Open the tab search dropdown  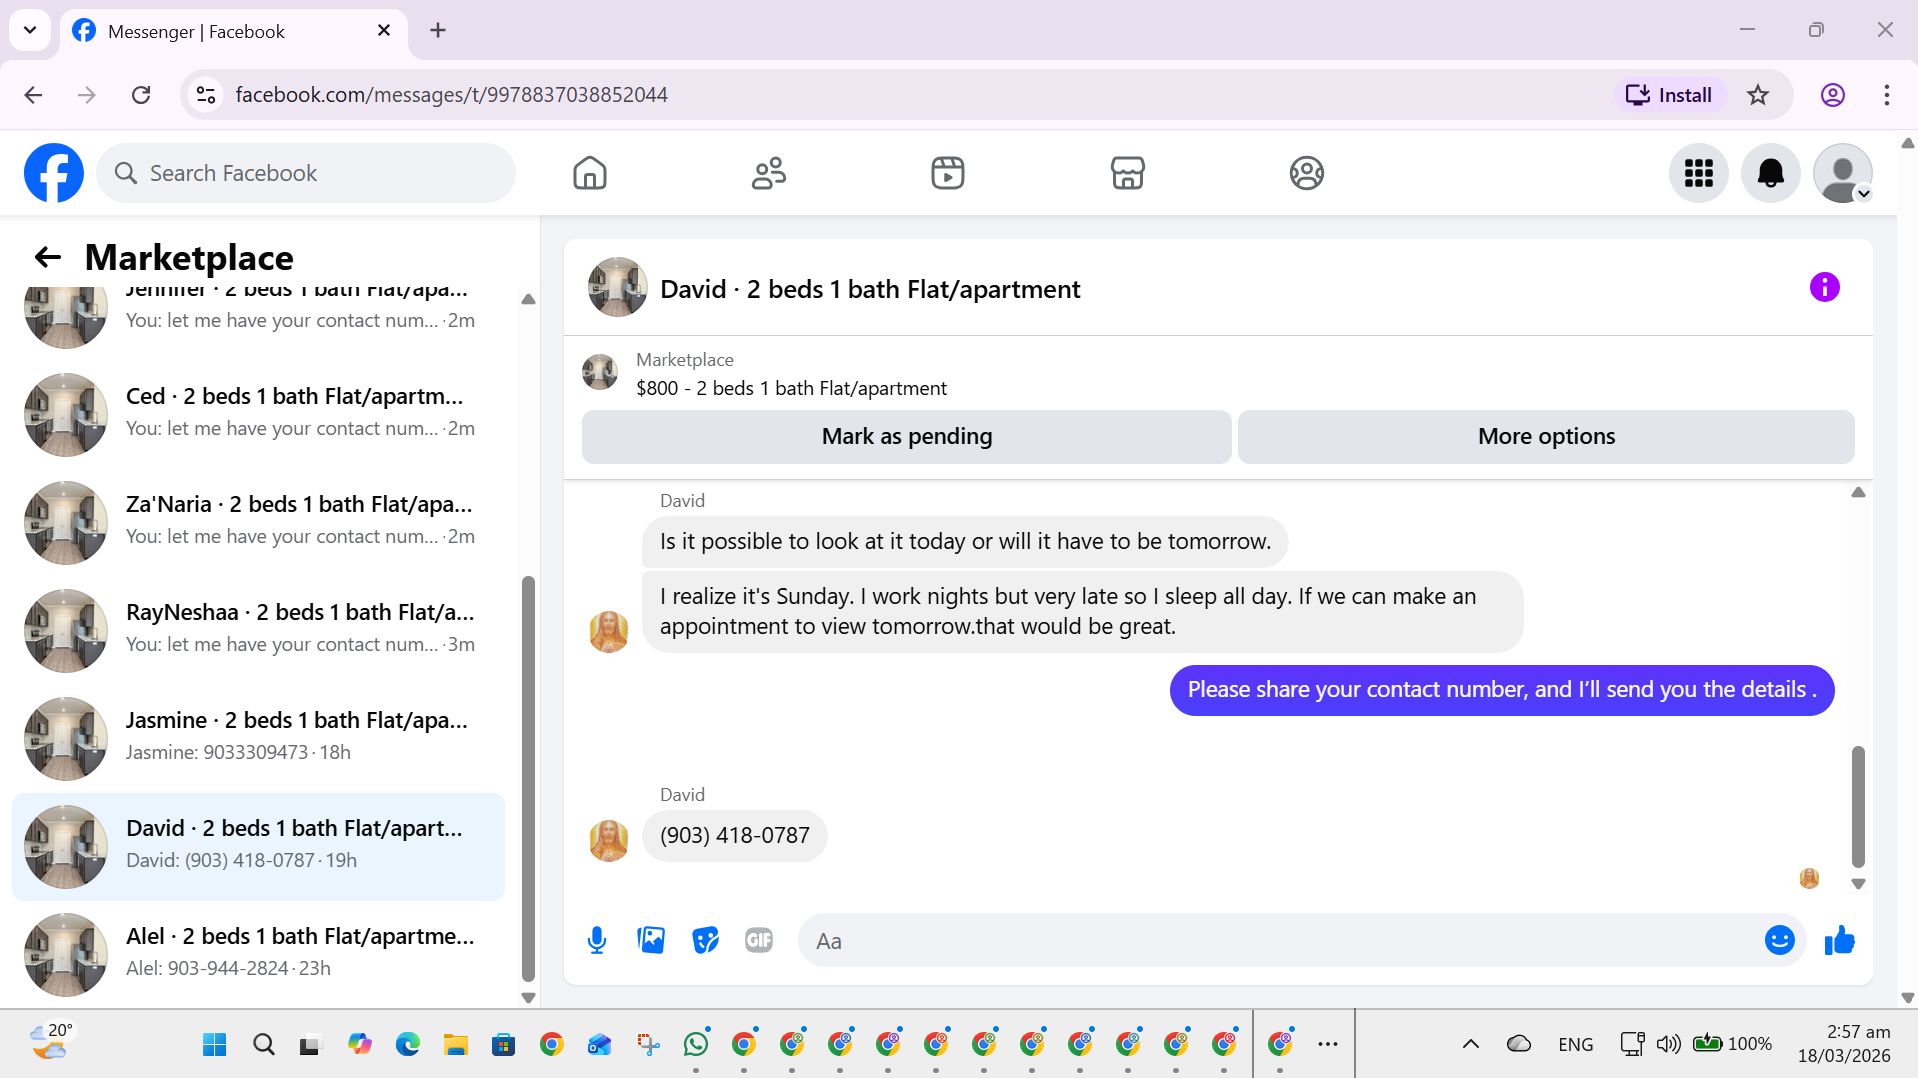(30, 31)
